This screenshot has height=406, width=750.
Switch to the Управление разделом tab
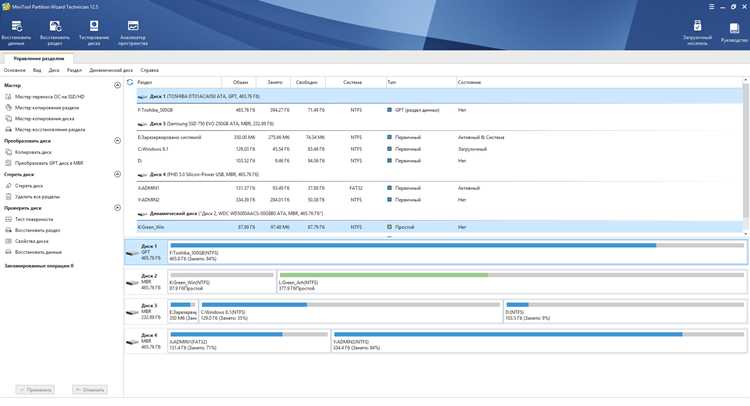(39, 58)
